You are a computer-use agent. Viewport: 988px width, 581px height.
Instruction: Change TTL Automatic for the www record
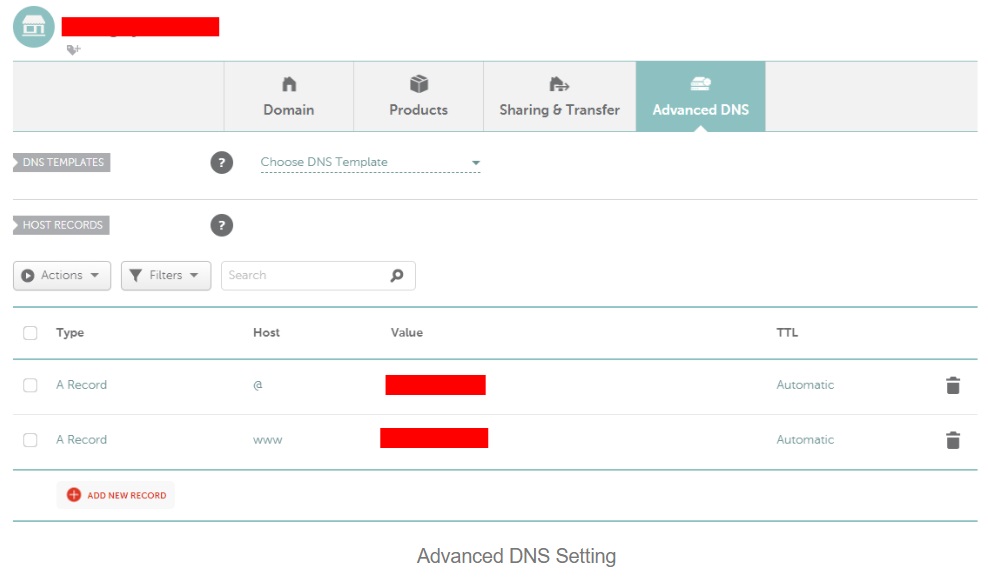pyautogui.click(x=805, y=440)
